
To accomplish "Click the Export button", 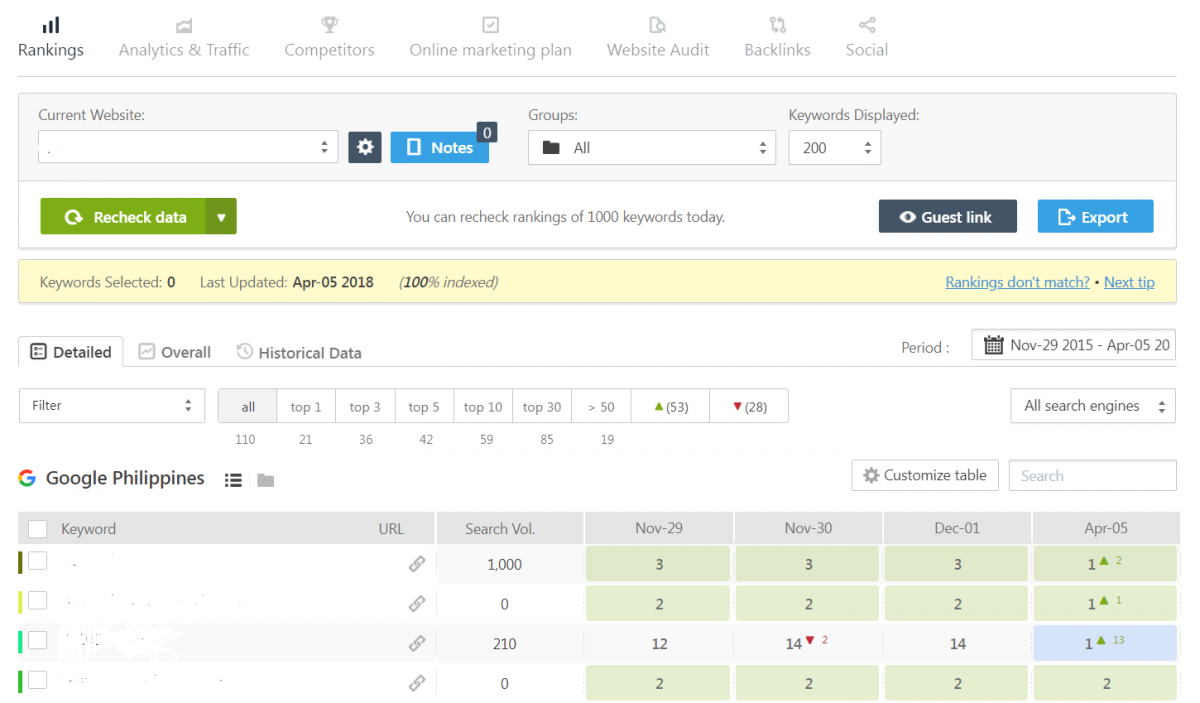I will (x=1094, y=217).
